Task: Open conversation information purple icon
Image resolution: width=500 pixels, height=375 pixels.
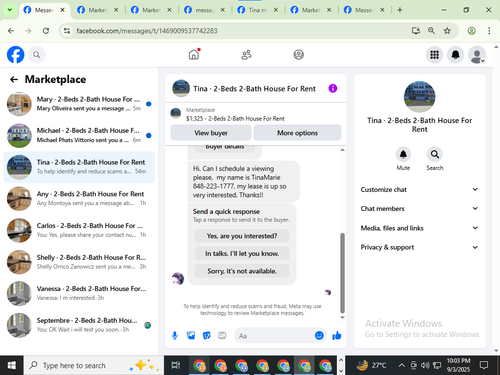Action: tap(333, 88)
